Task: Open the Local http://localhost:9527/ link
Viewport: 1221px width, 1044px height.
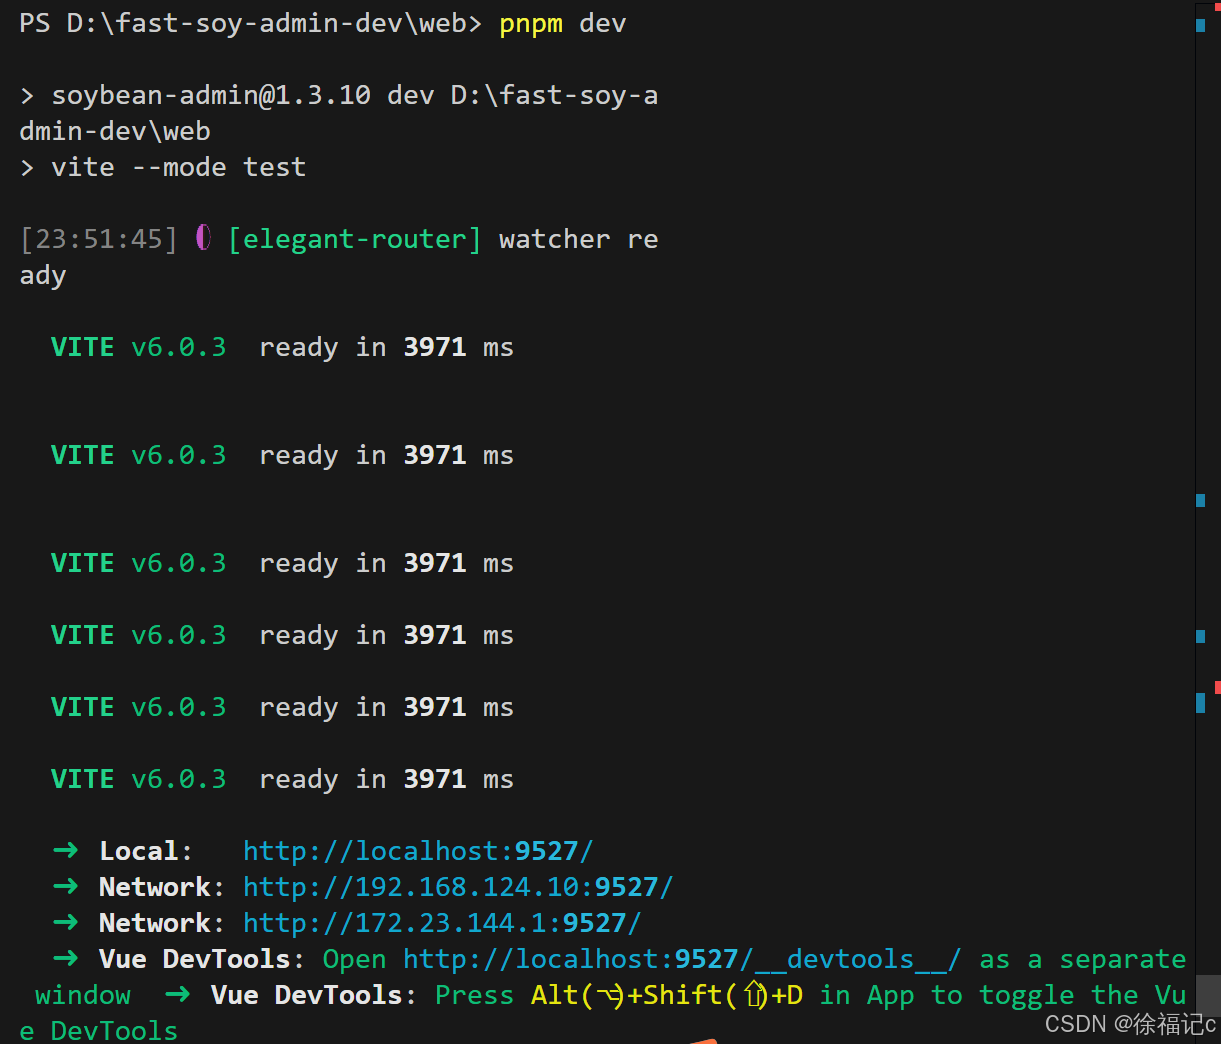Action: 418,851
